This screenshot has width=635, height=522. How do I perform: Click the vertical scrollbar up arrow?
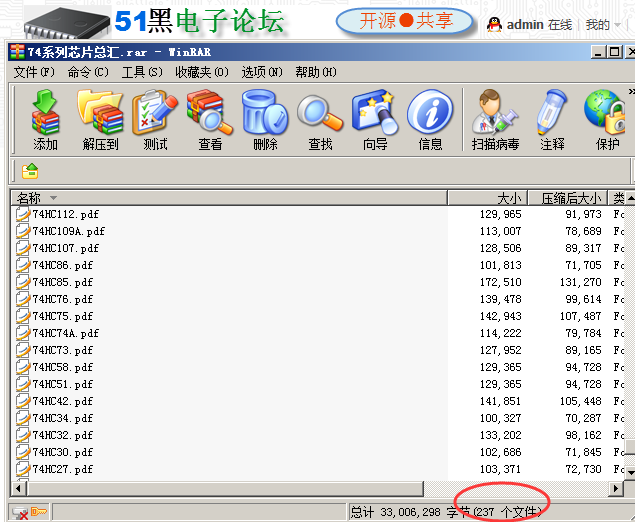[x=631, y=198]
